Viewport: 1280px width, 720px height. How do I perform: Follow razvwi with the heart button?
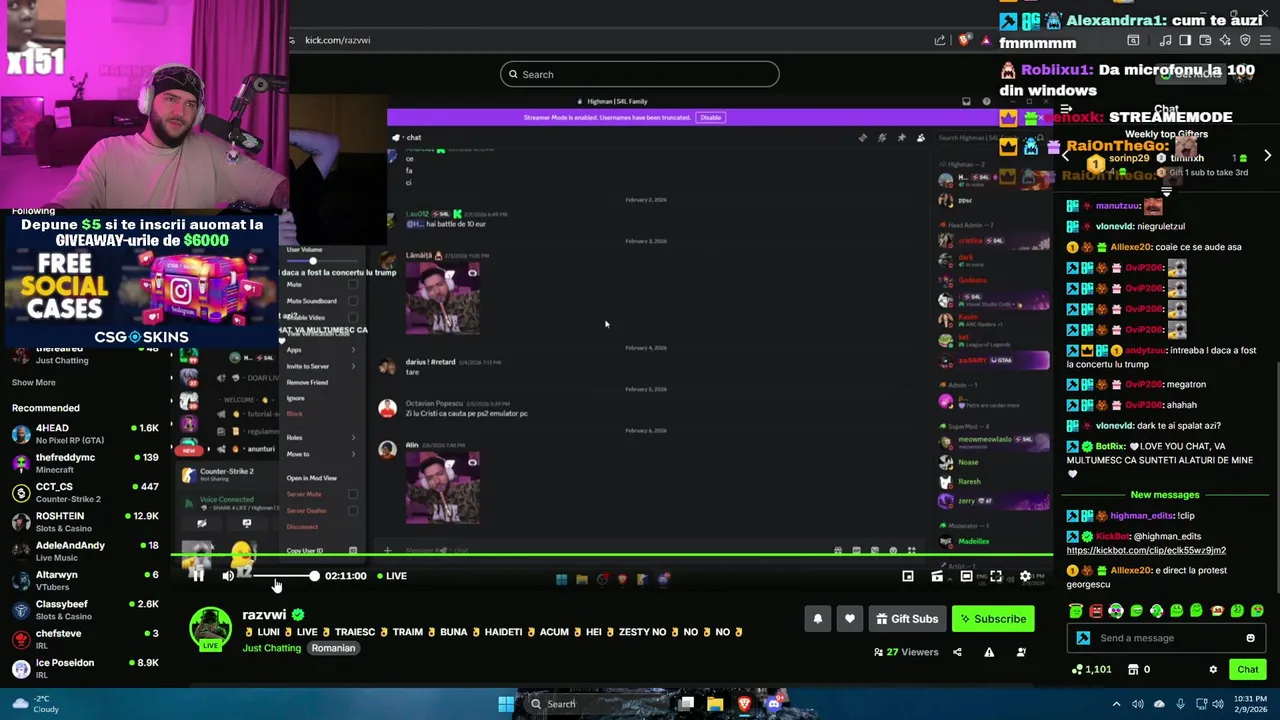850,619
